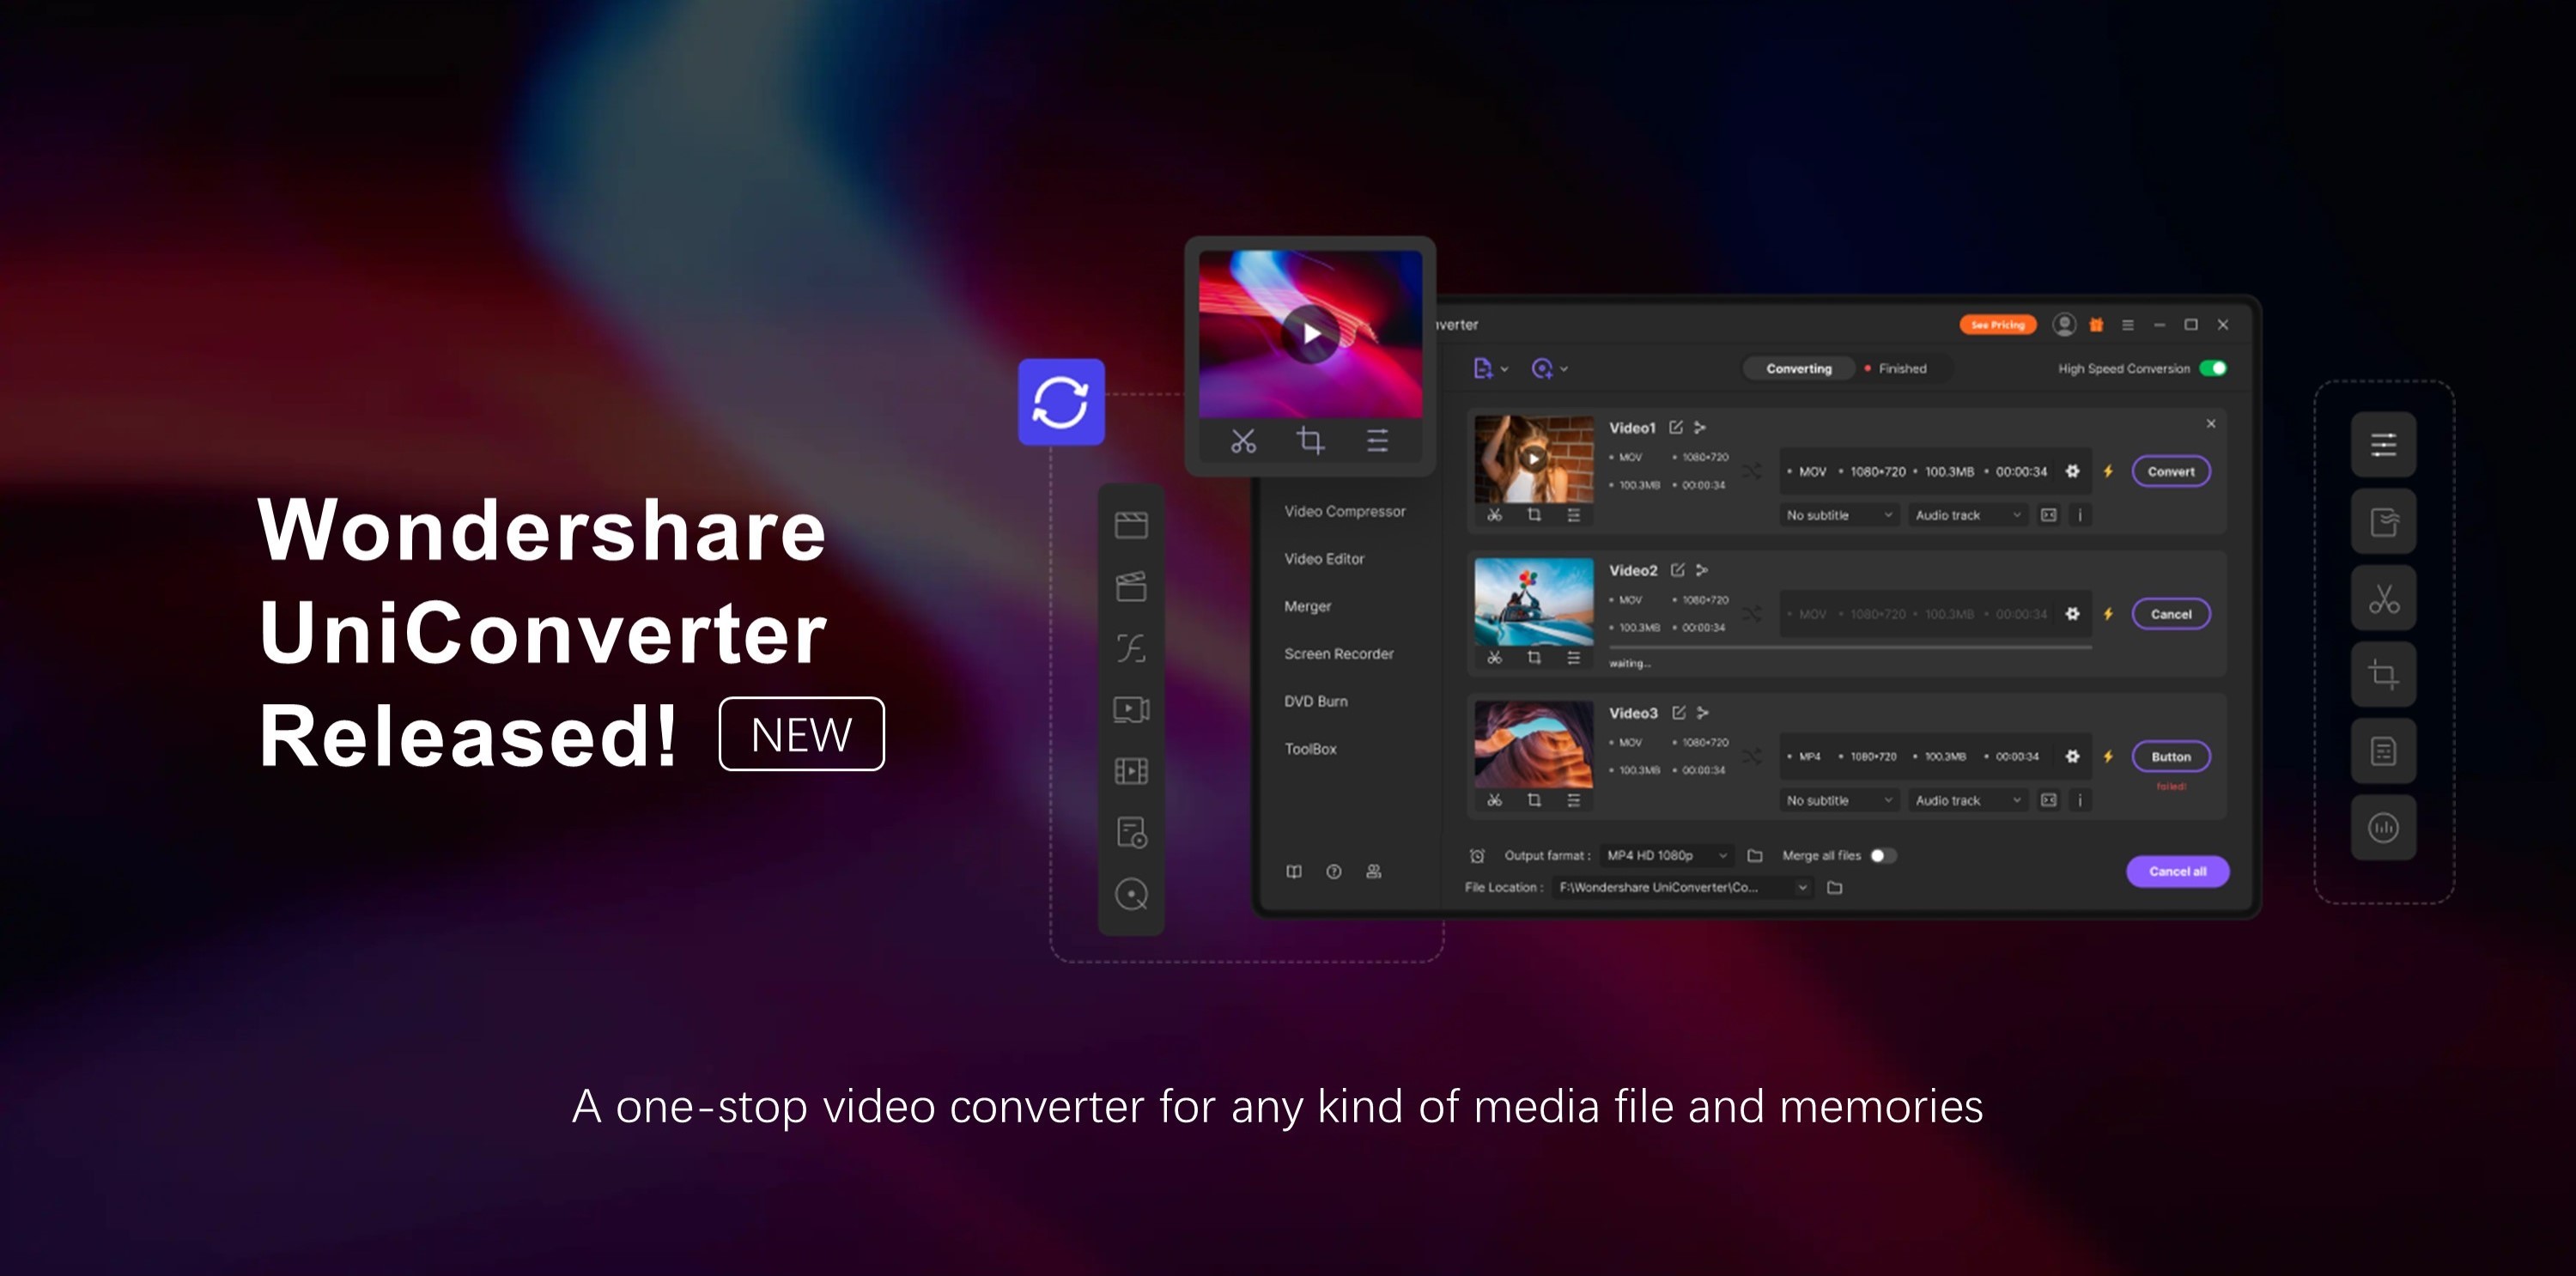Click the Cancel all button
Image resolution: width=2576 pixels, height=1276 pixels.
(2172, 869)
